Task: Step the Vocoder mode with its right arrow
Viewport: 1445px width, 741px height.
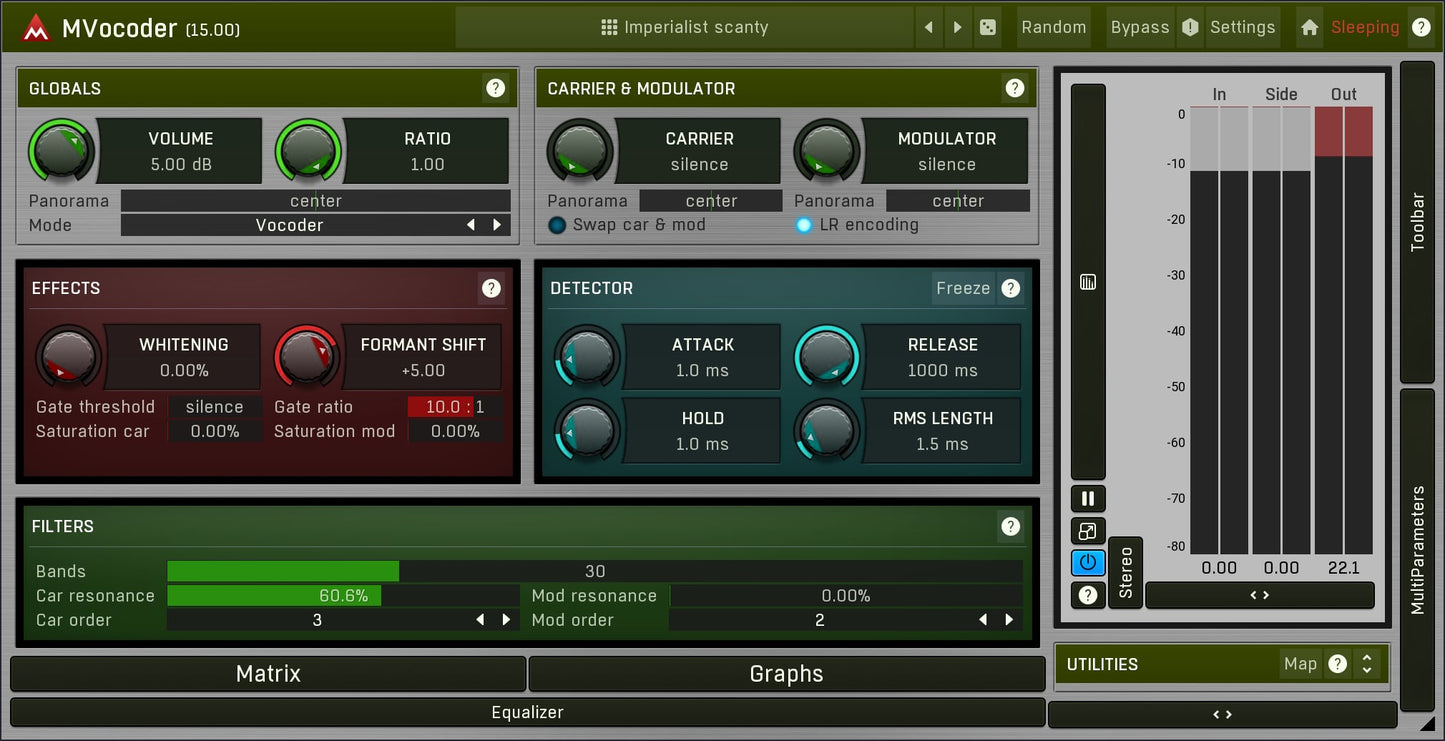Action: coord(496,225)
